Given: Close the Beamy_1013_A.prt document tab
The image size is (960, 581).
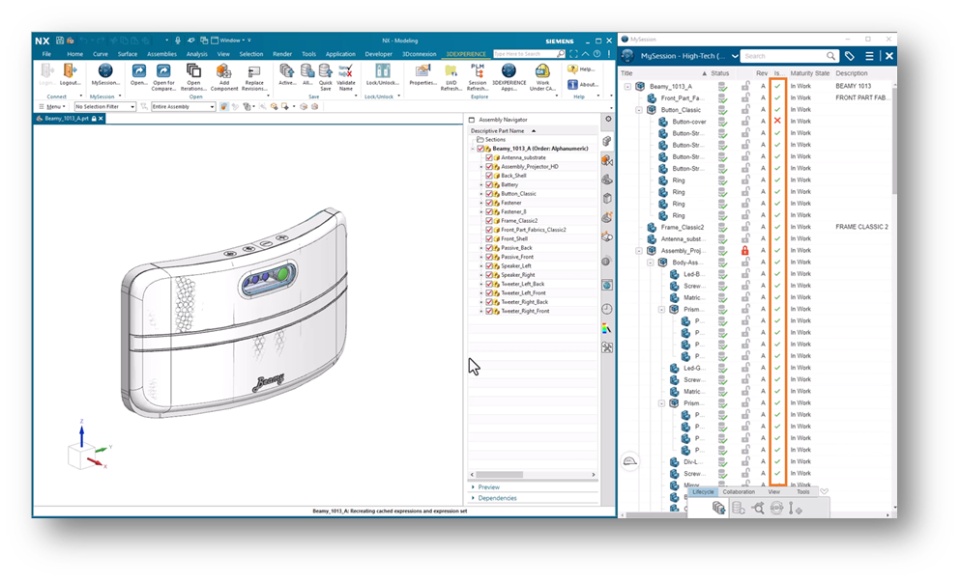Looking at the screenshot, I should 101,119.
